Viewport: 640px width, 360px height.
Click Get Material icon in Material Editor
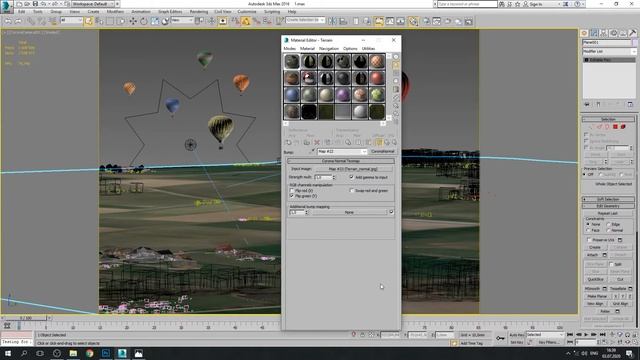[x=289, y=142]
